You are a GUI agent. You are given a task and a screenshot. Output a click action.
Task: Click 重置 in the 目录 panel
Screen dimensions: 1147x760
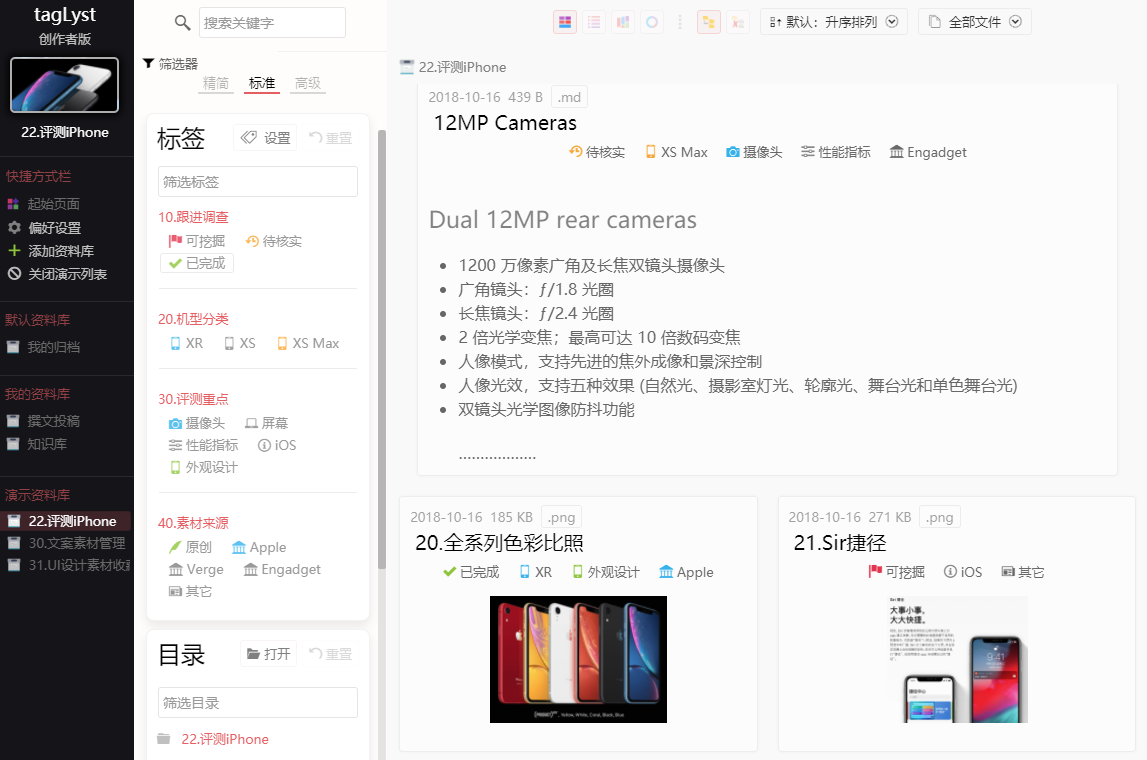pyautogui.click(x=330, y=653)
